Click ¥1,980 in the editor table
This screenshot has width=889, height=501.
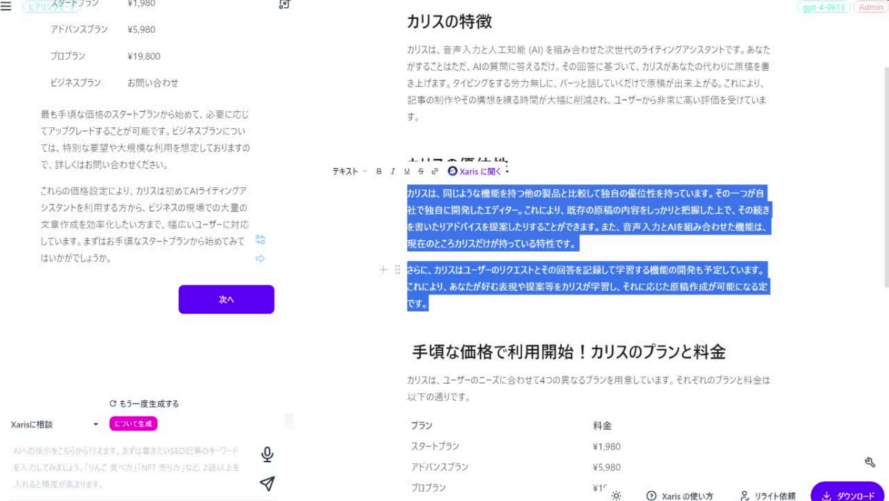(607, 447)
